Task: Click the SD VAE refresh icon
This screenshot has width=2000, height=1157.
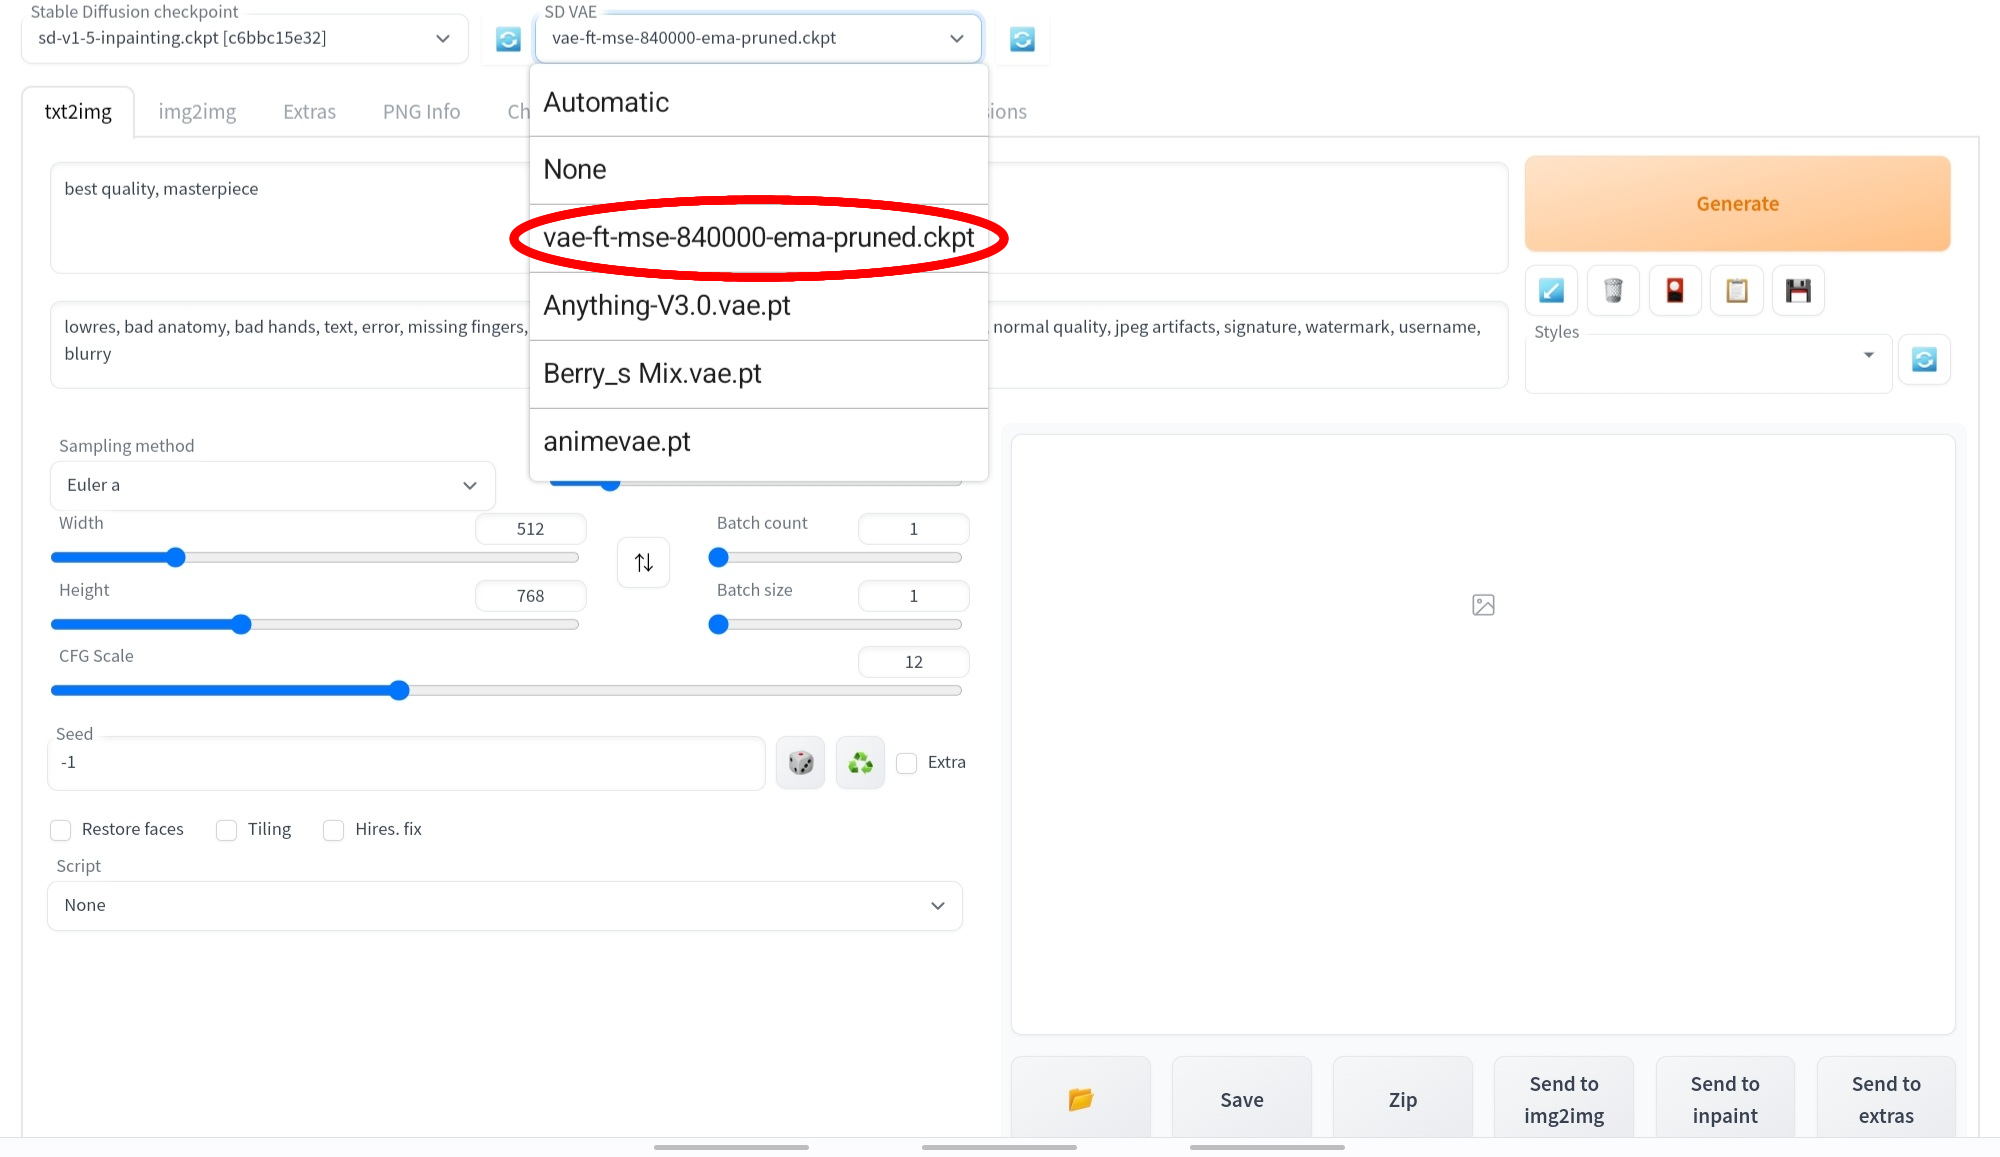Action: (x=1022, y=39)
